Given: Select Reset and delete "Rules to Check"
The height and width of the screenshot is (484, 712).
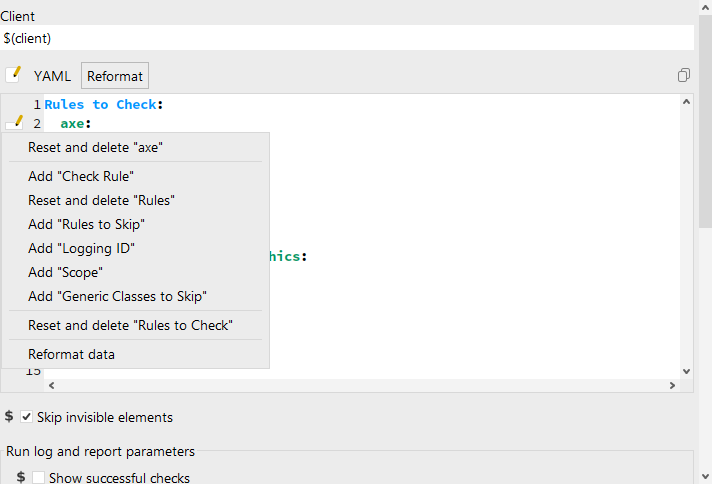Looking at the screenshot, I should 130,325.
